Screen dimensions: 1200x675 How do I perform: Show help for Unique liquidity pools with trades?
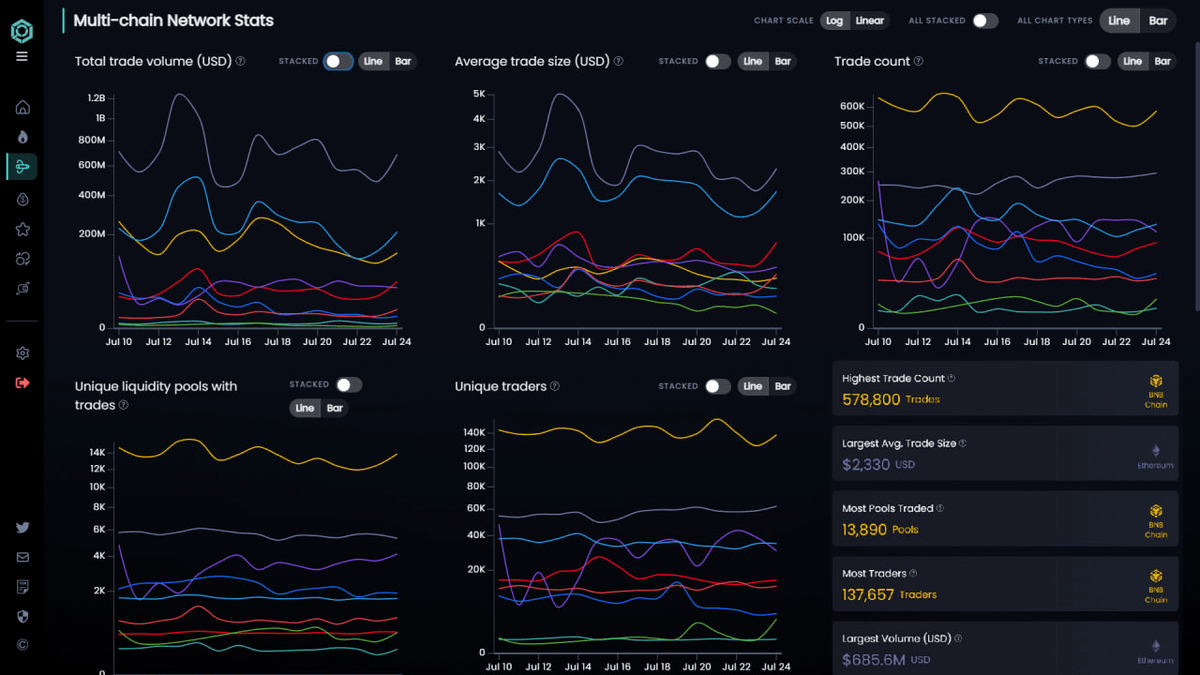pyautogui.click(x=124, y=405)
